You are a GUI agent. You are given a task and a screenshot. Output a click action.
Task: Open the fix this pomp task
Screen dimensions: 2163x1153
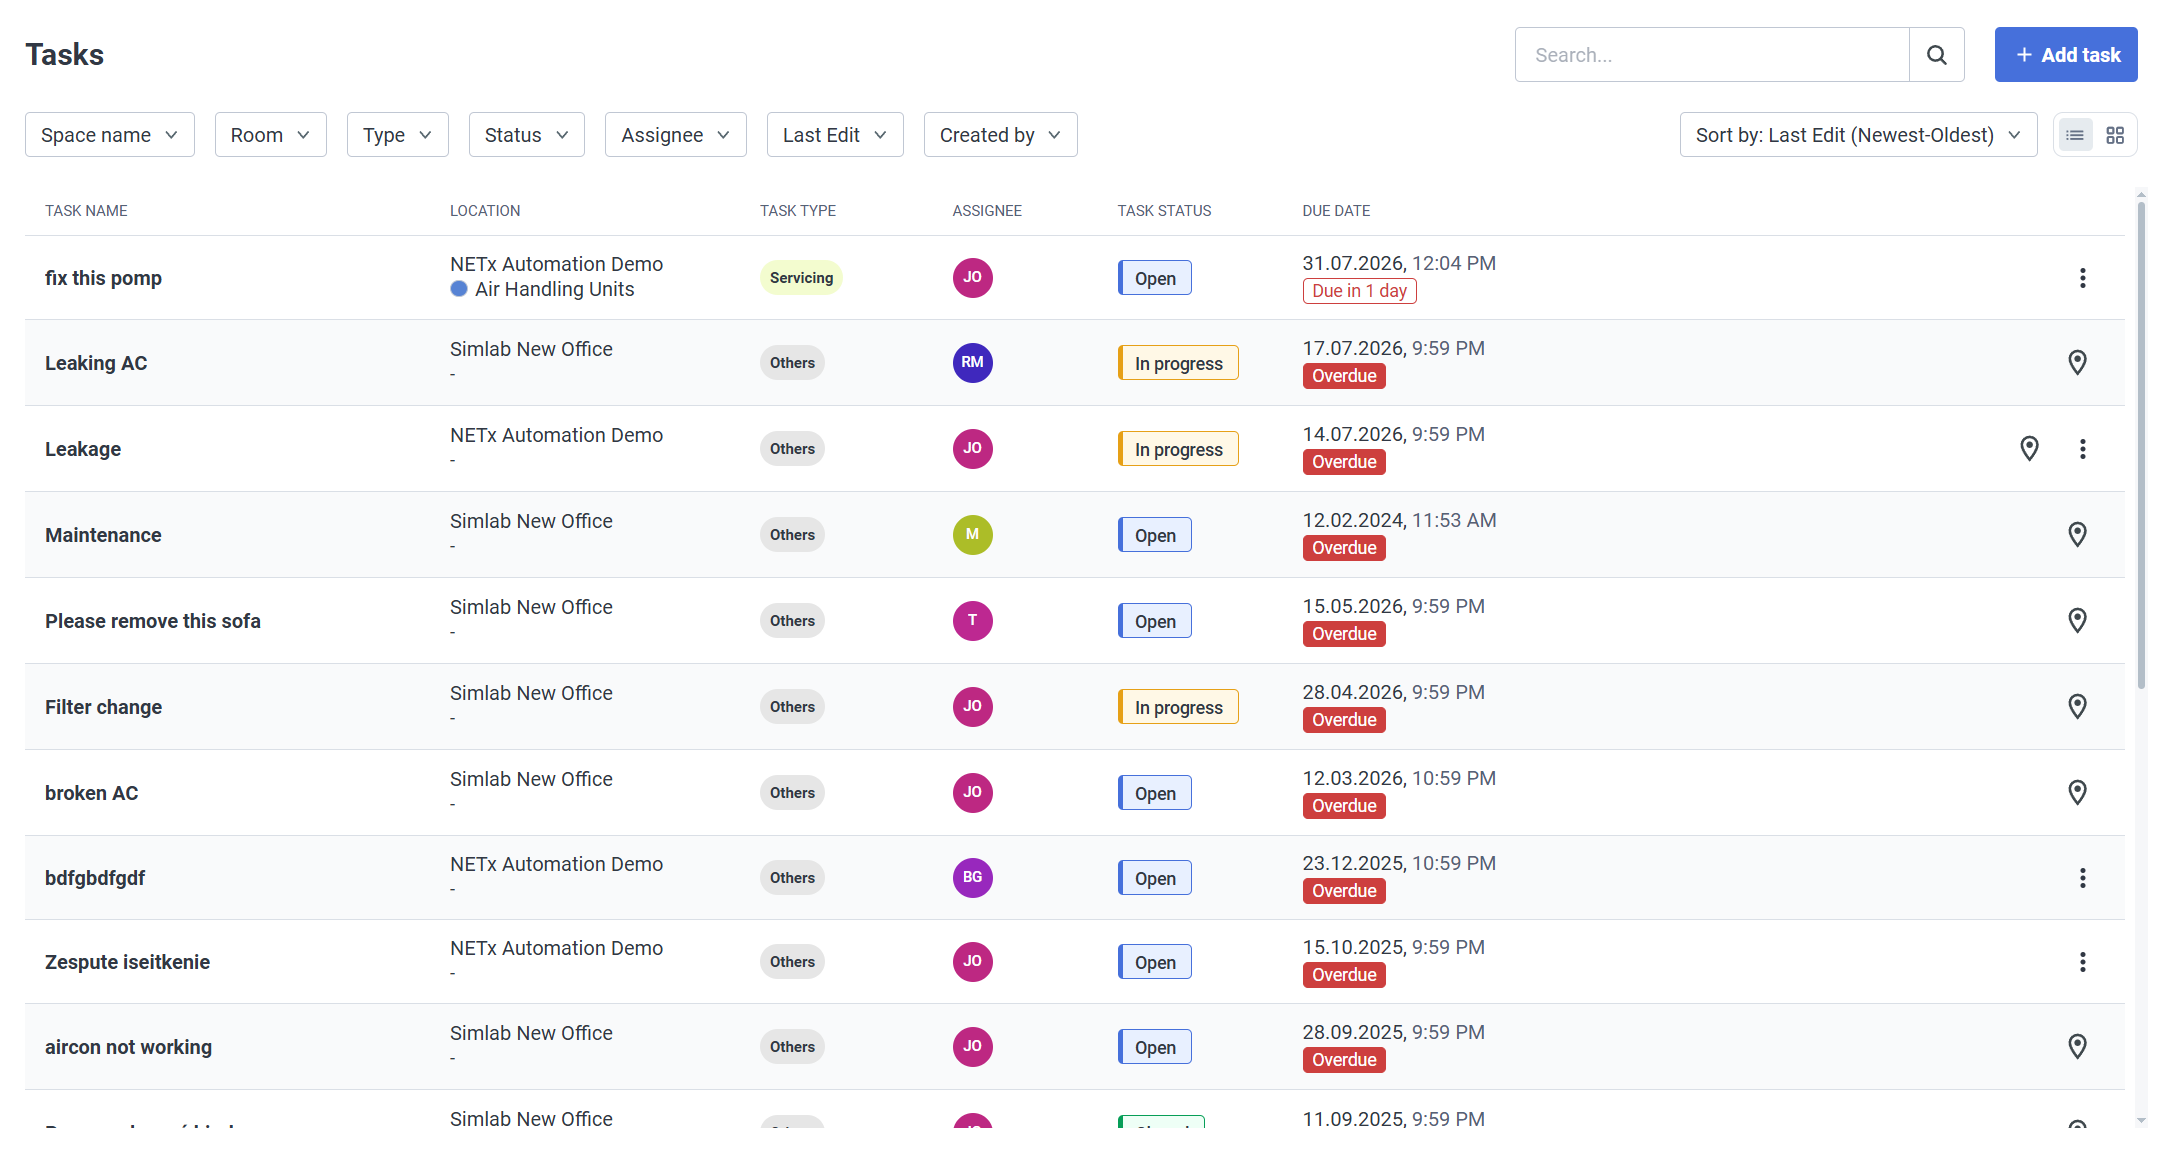click(x=103, y=278)
